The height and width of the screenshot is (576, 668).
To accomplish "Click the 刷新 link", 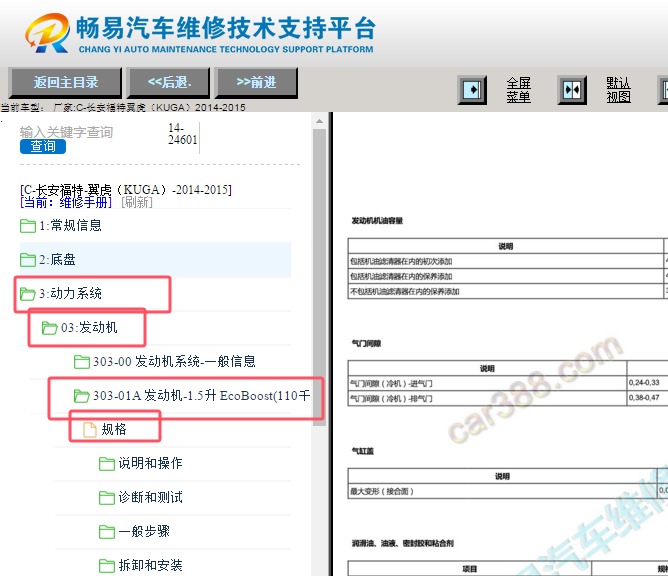I will coord(137,202).
